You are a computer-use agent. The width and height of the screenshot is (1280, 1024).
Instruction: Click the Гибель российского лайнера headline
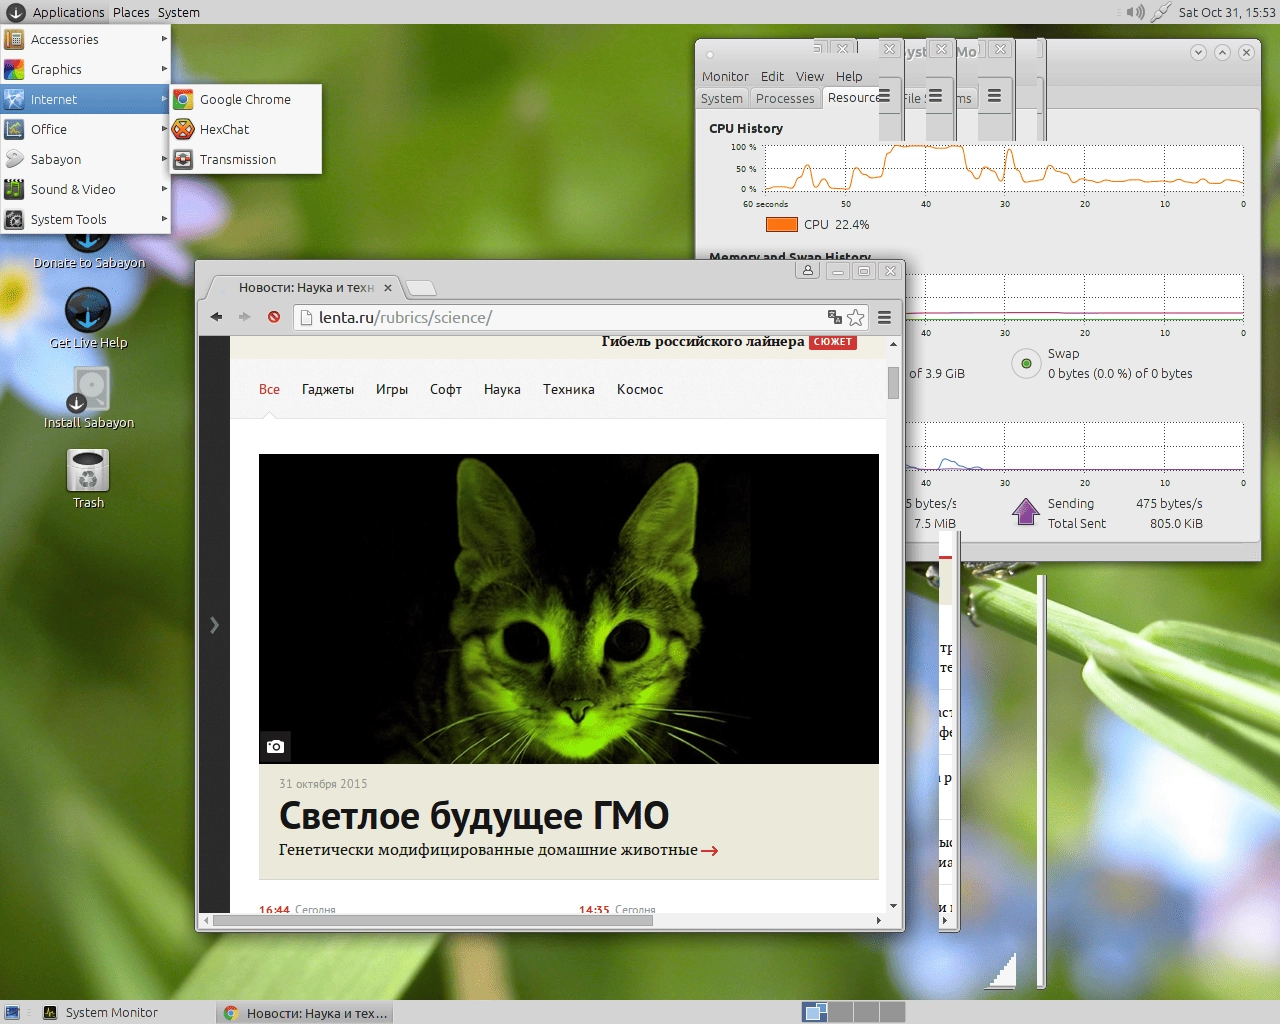coord(703,342)
